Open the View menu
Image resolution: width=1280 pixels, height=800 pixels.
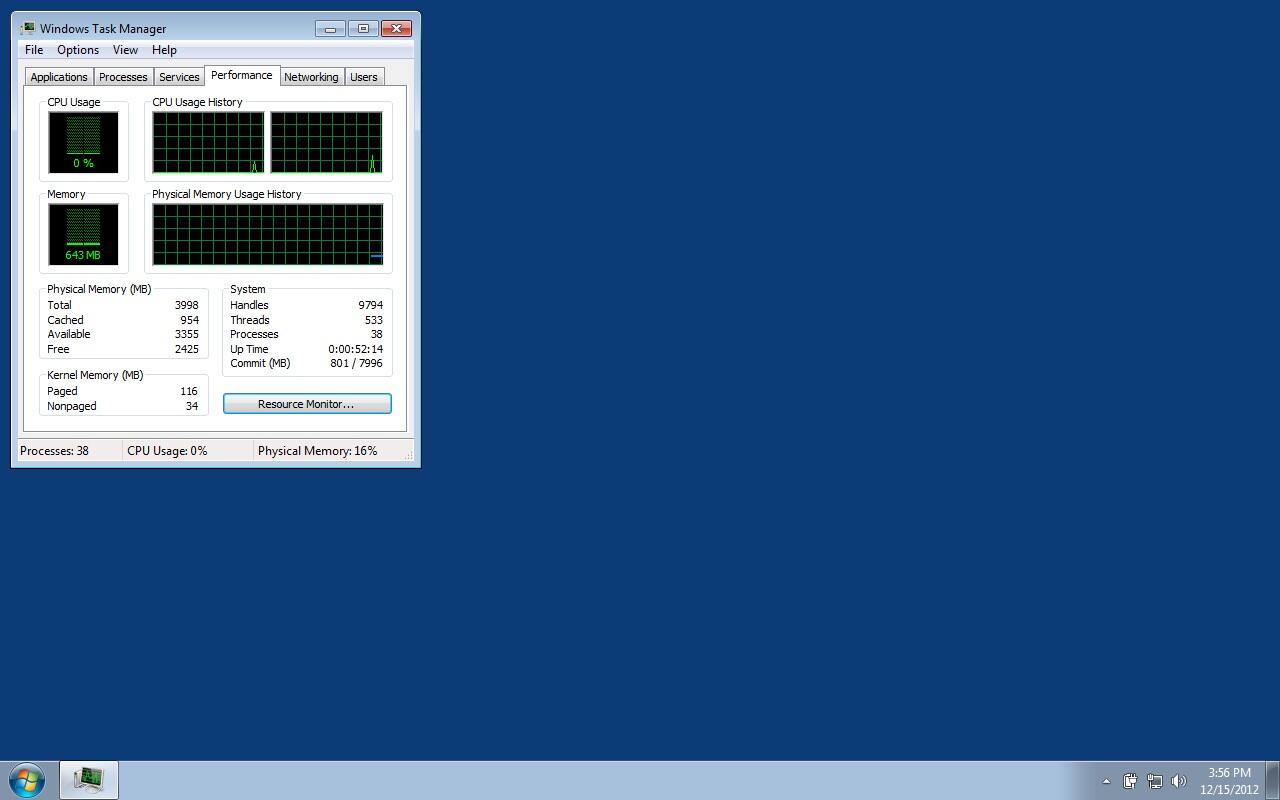125,50
